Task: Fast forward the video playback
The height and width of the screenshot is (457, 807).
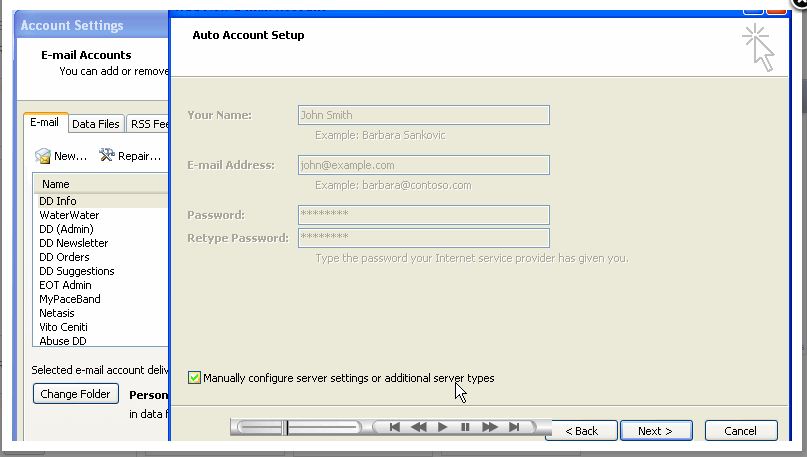Action: pos(489,427)
